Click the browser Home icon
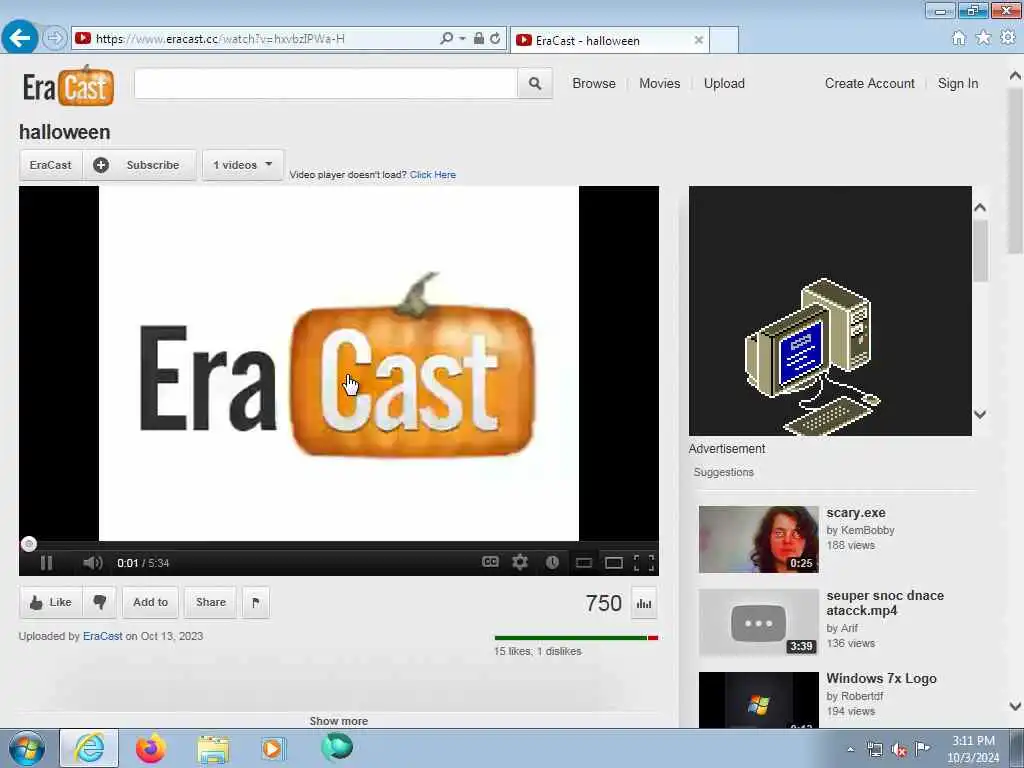 [x=958, y=38]
